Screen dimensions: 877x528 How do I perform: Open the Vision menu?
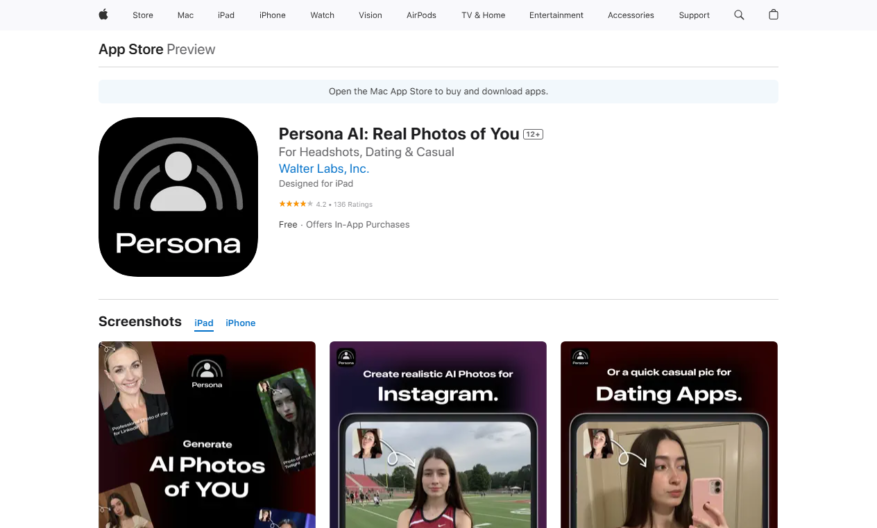coord(370,15)
